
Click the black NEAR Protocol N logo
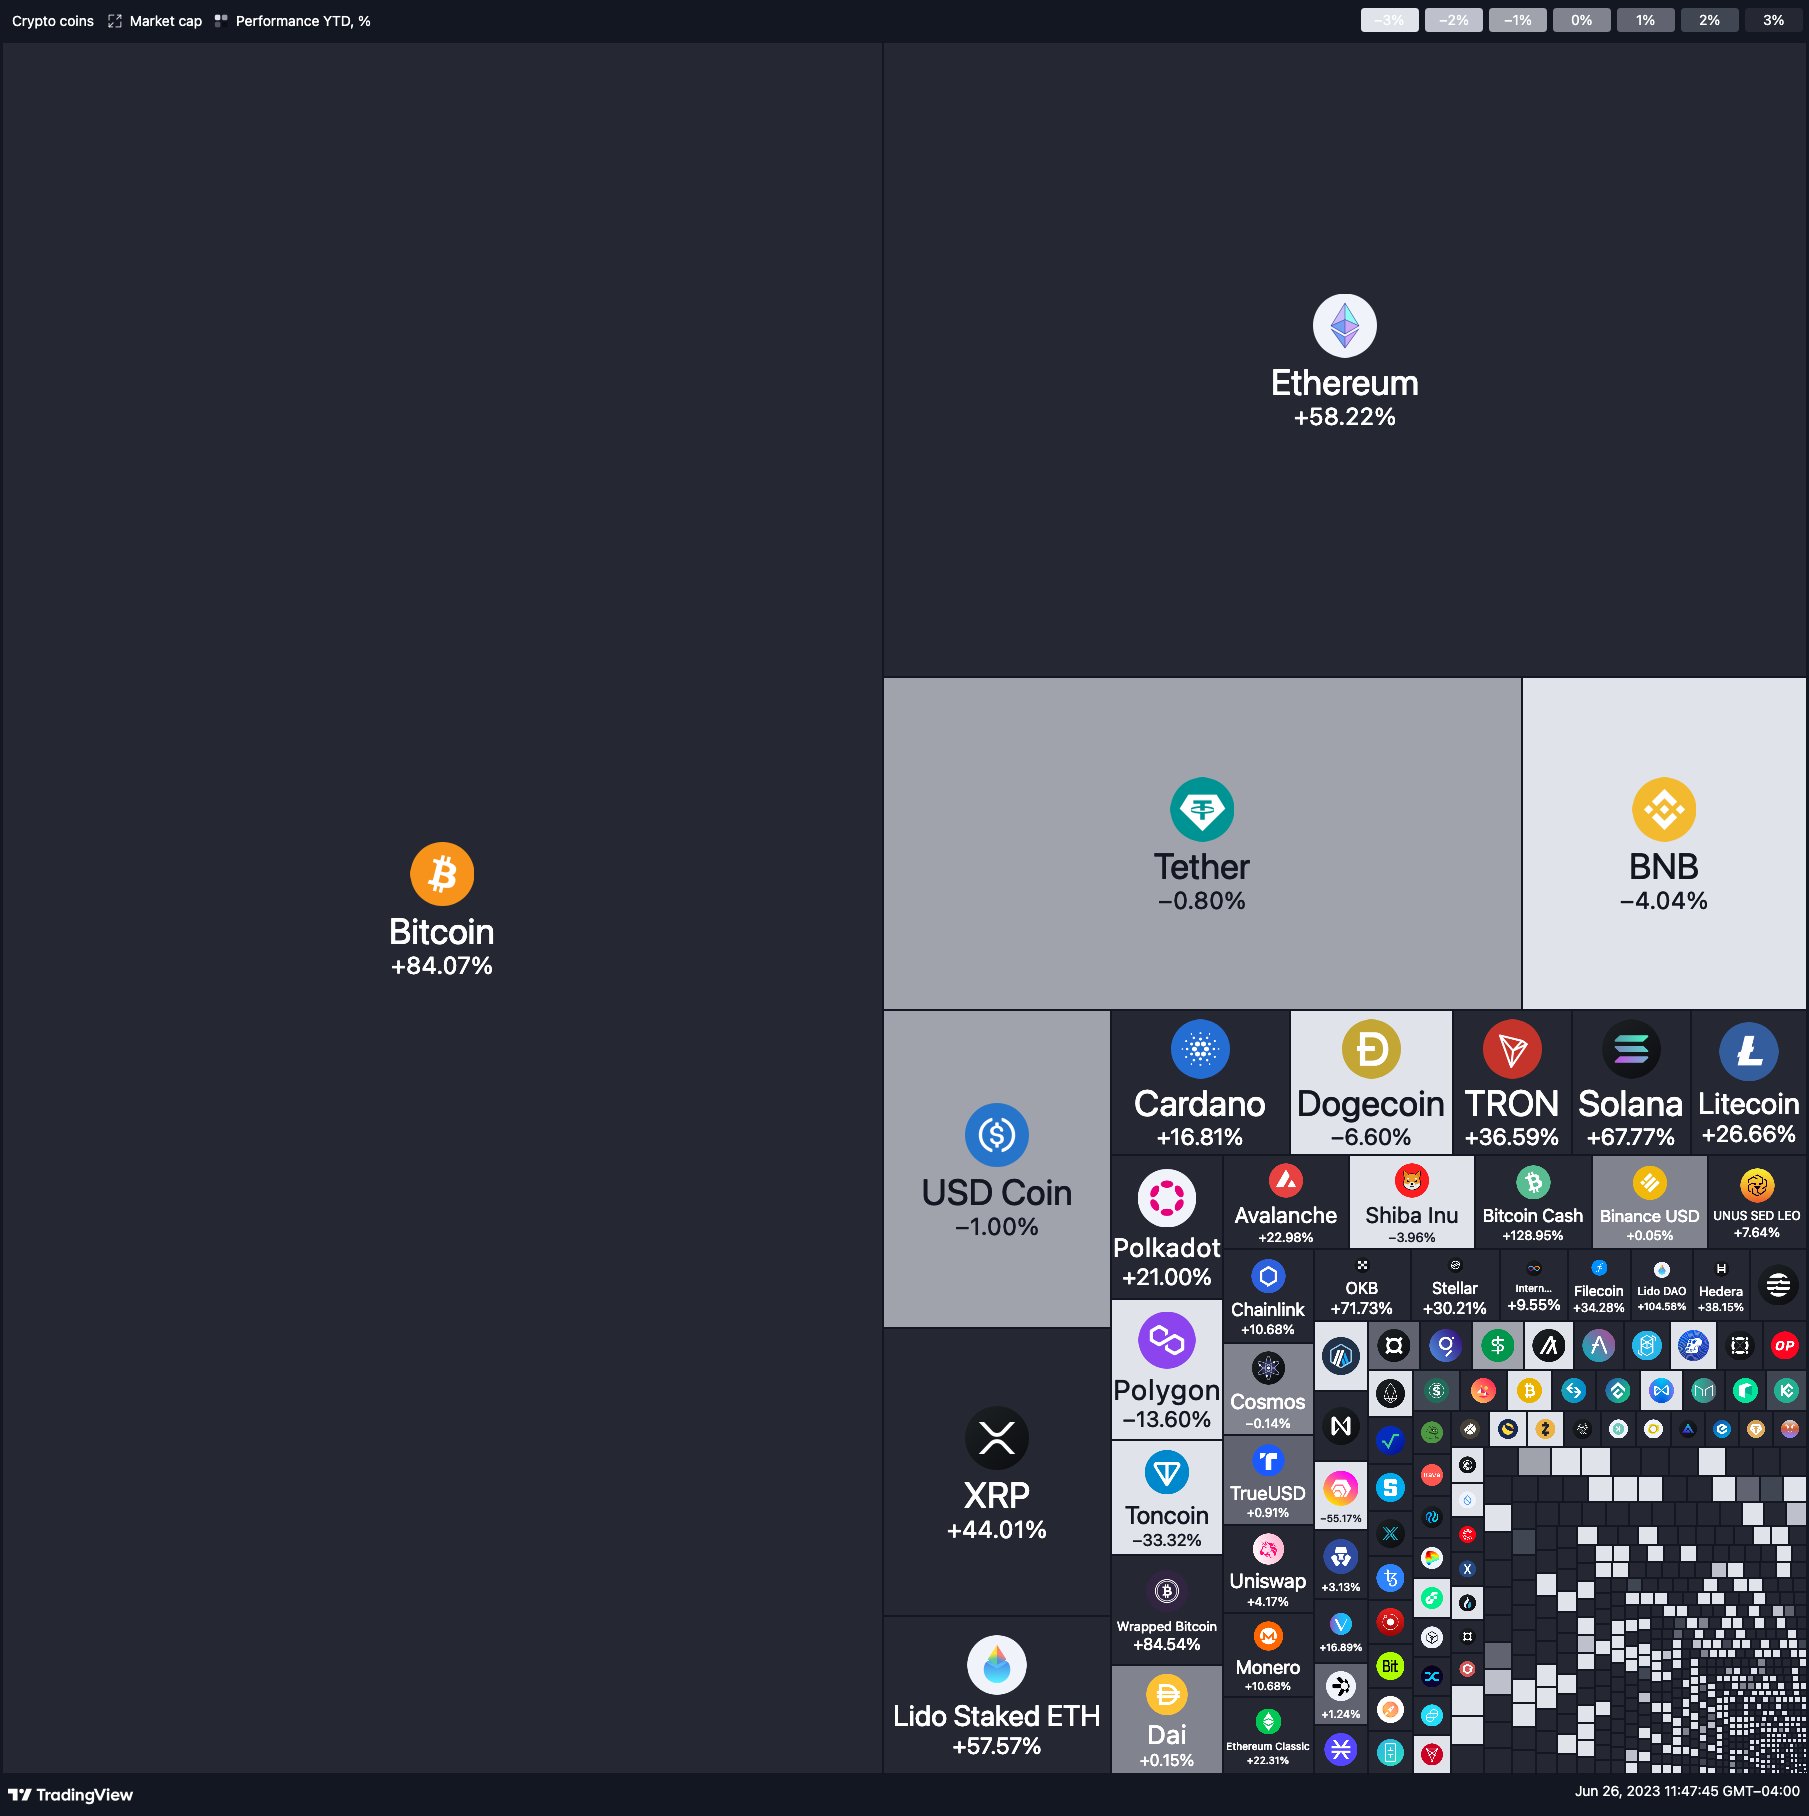1341,1426
